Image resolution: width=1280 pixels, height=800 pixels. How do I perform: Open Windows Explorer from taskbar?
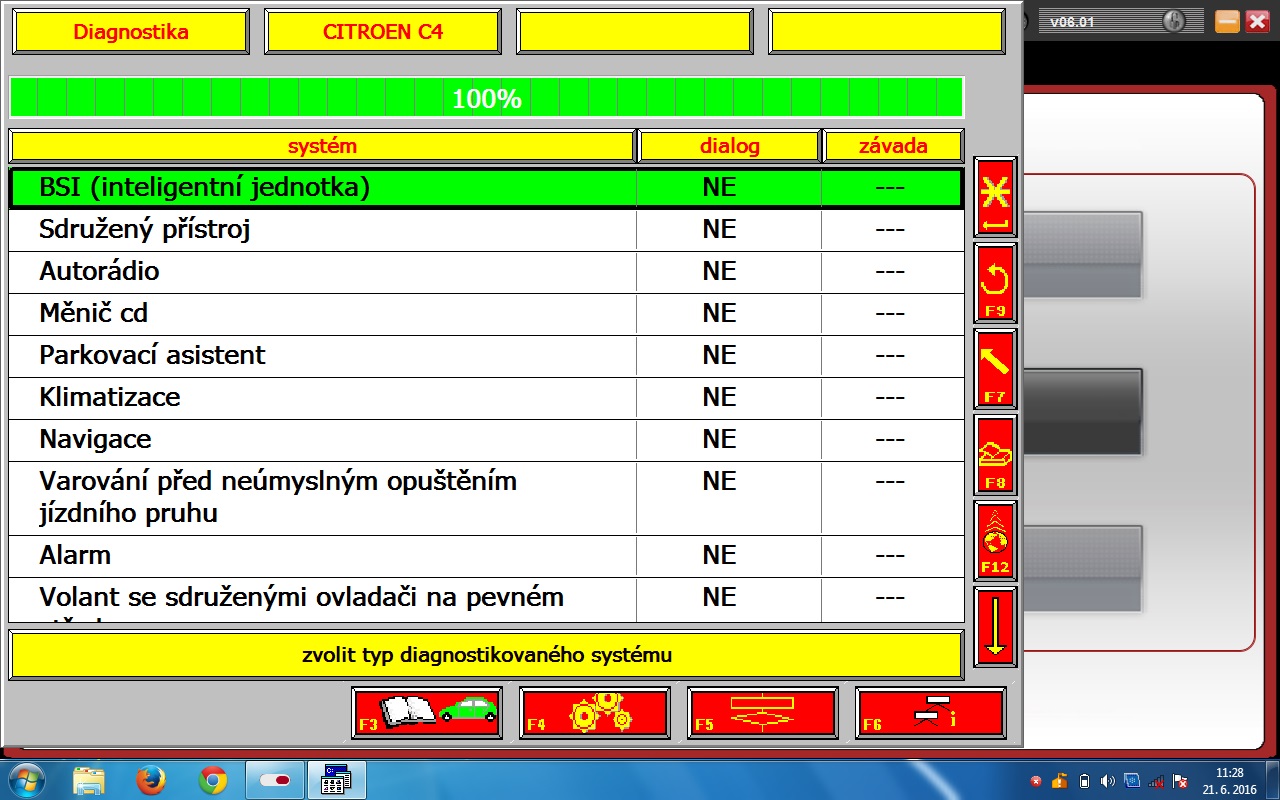point(89,780)
